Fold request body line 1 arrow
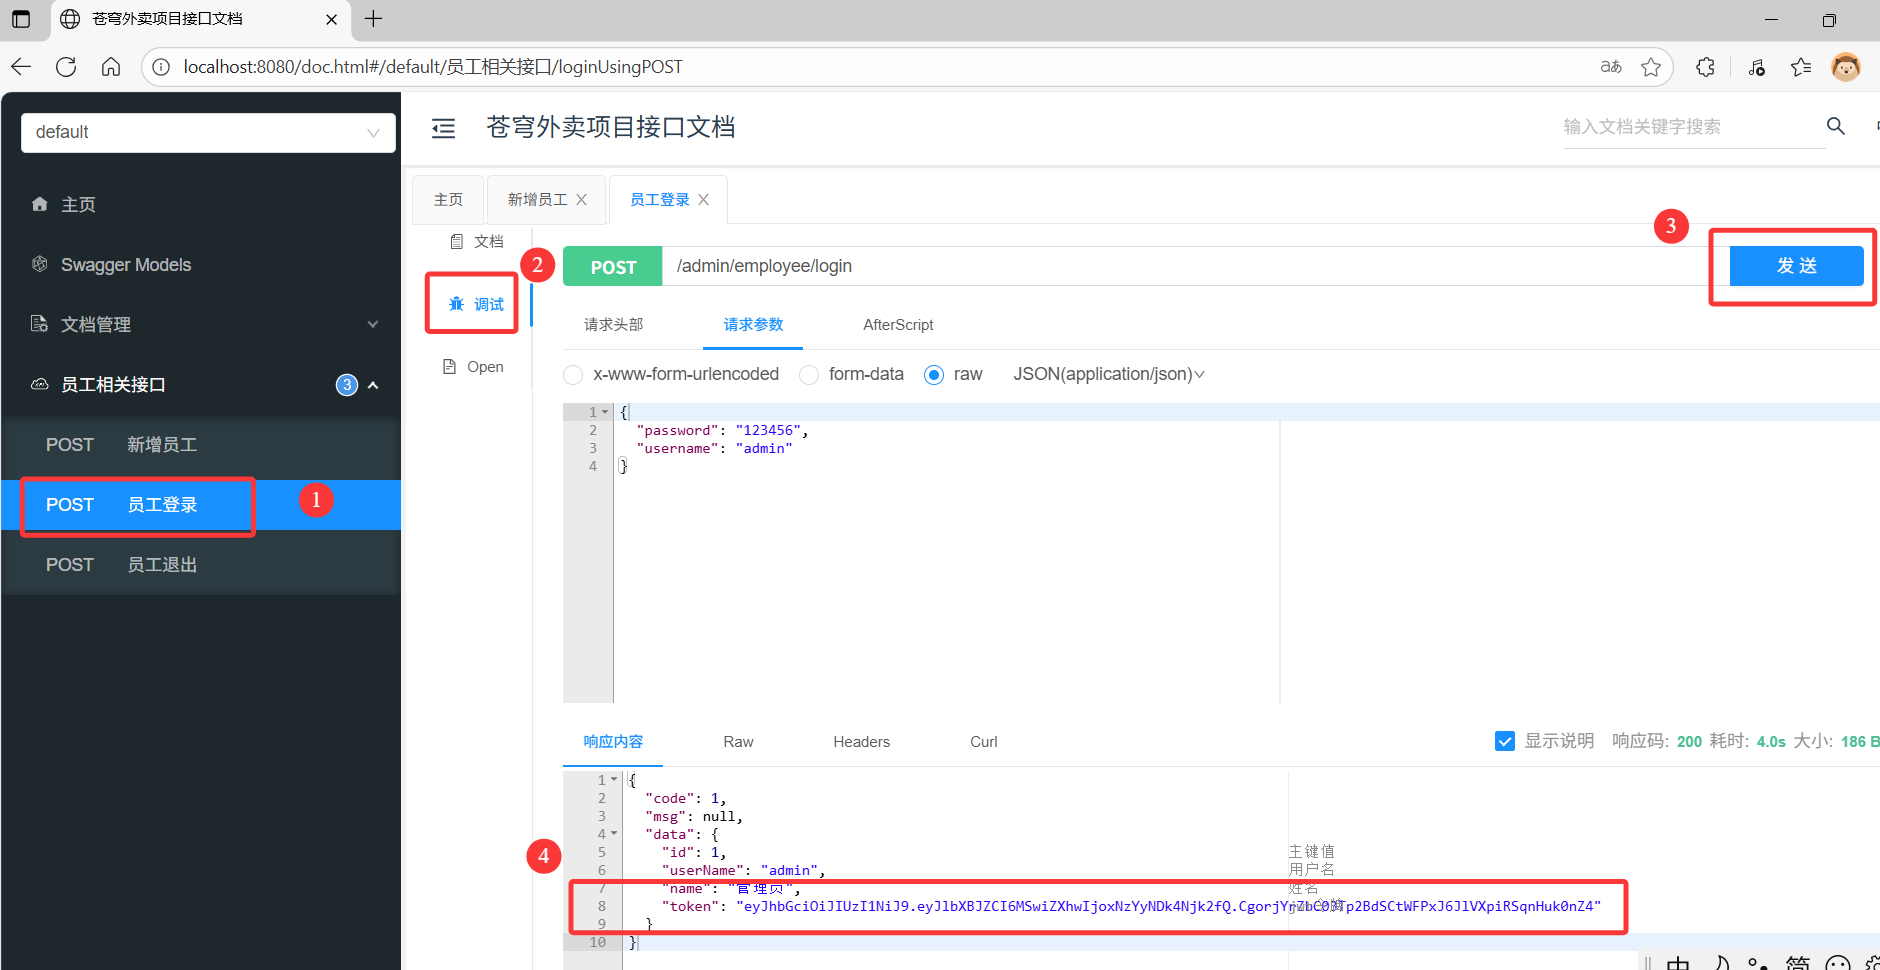Viewport: 1880px width, 970px height. tap(605, 412)
